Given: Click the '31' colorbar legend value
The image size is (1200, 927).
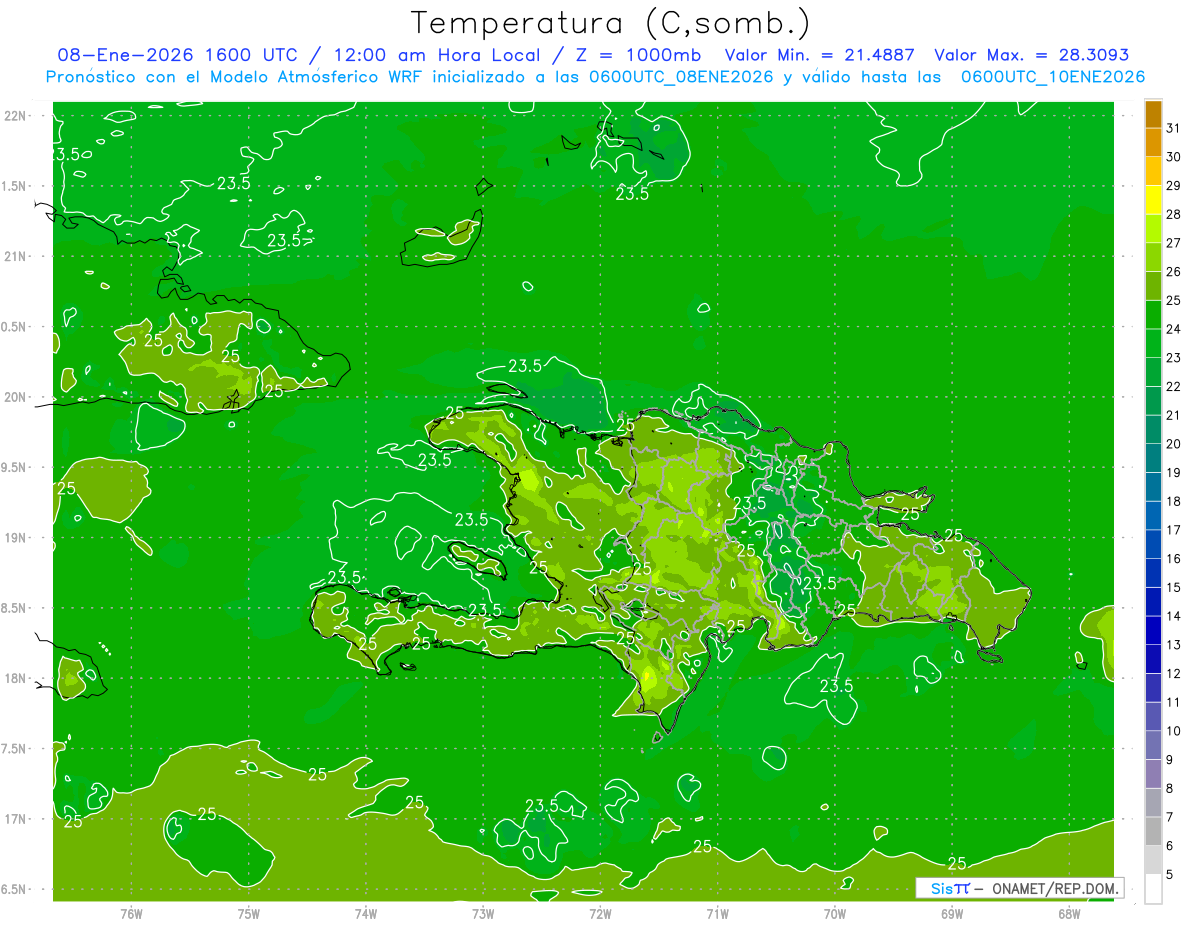Looking at the screenshot, I should 1174,128.
